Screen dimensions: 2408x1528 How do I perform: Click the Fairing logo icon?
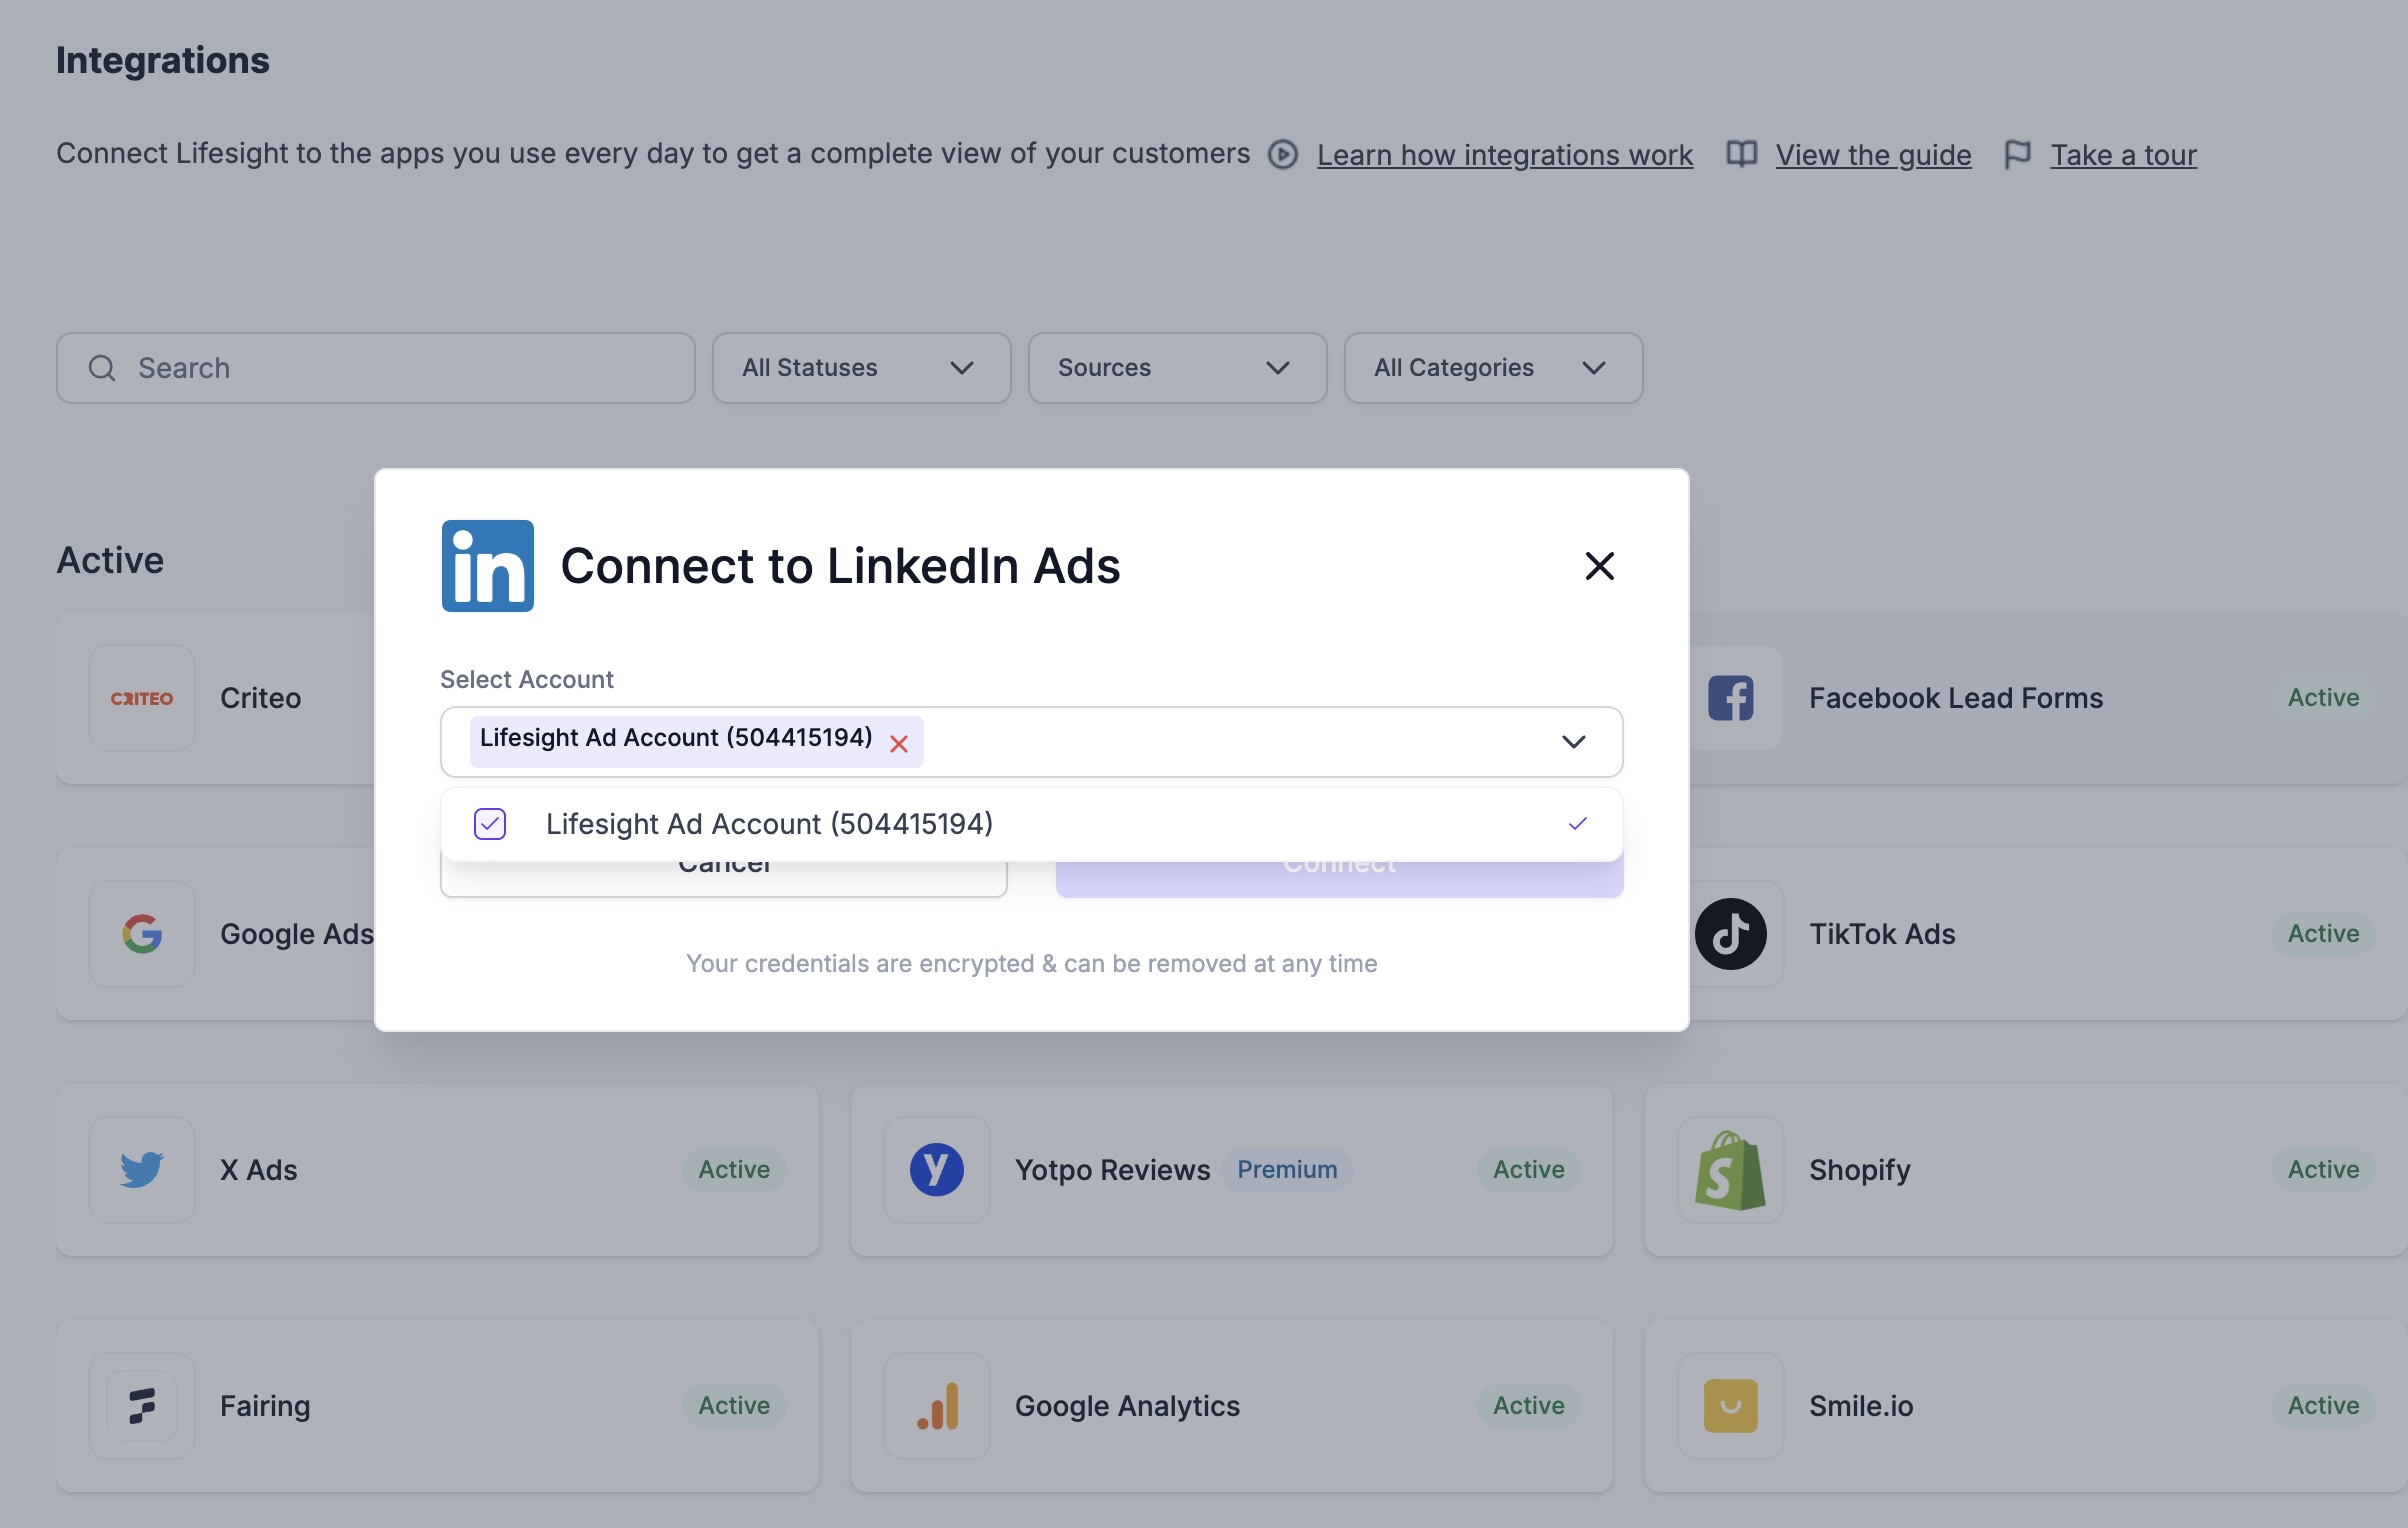(141, 1405)
